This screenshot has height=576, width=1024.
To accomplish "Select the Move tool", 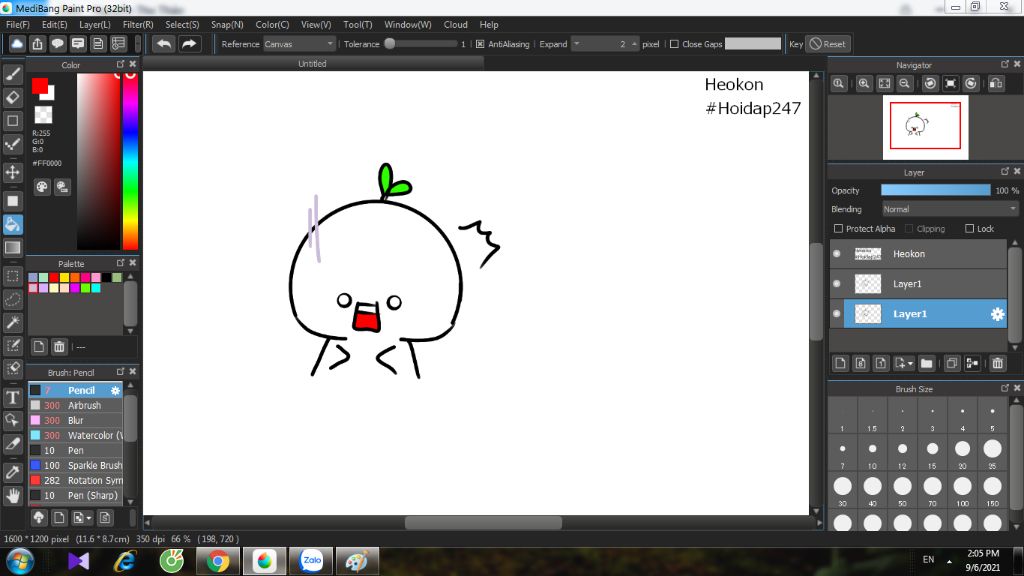I will click(x=12, y=172).
